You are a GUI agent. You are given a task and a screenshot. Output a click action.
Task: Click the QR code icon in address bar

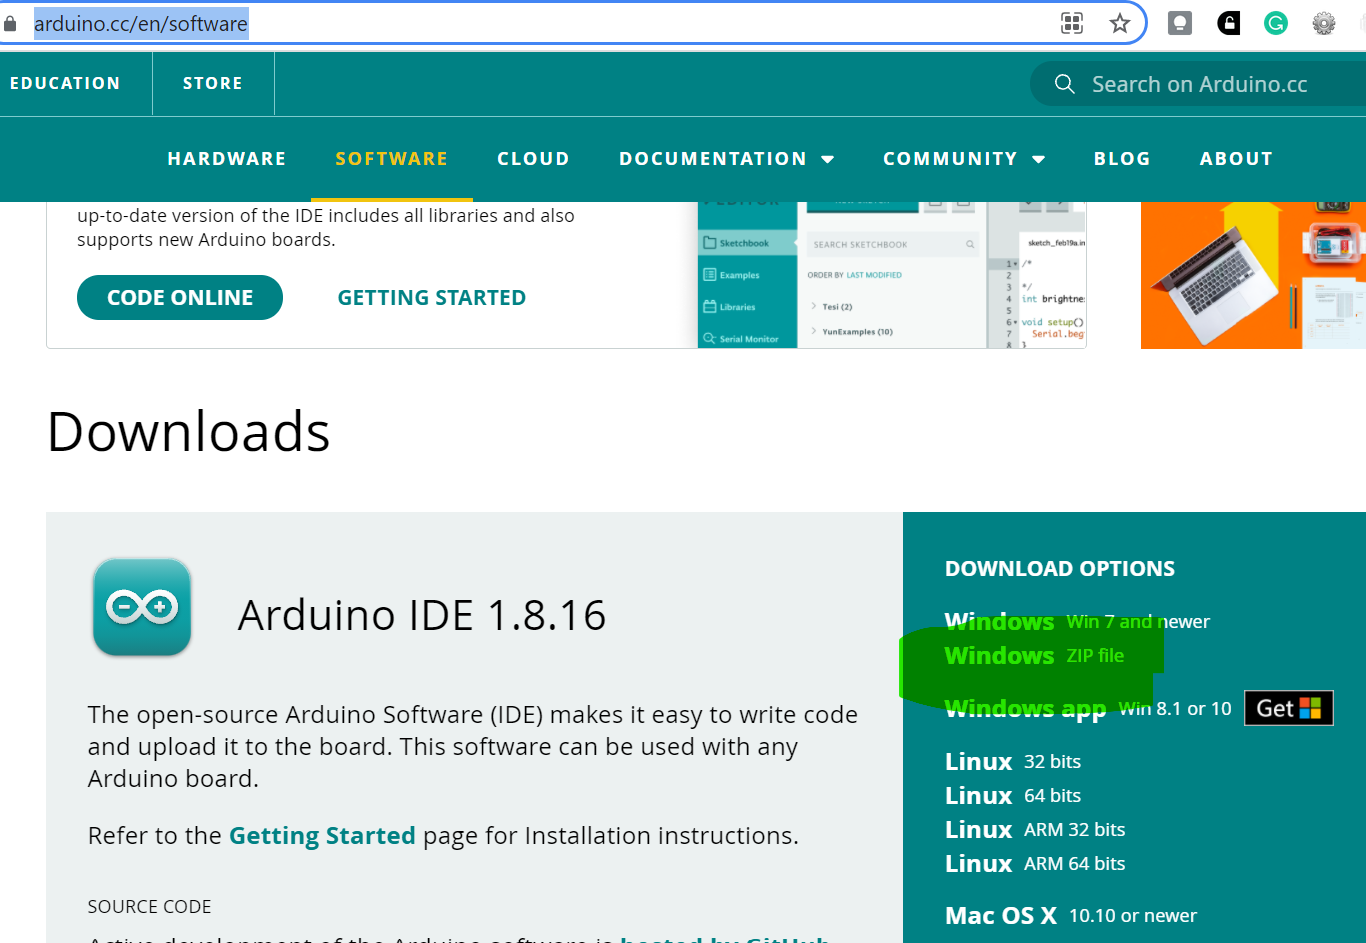click(1072, 22)
